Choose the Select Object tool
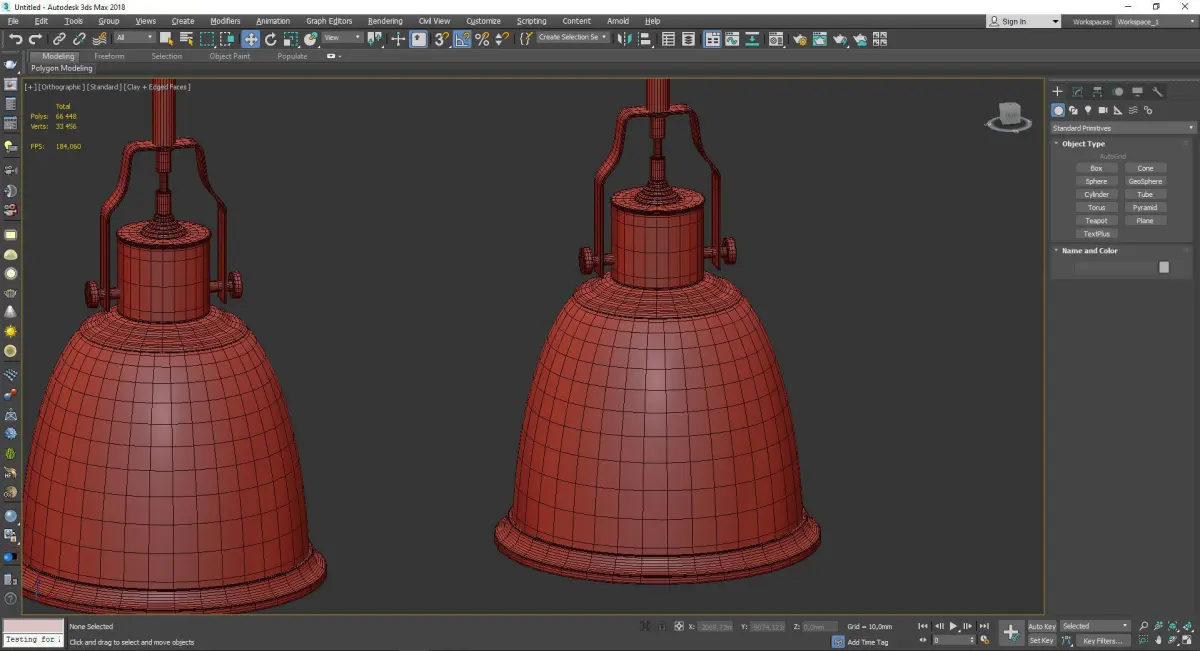This screenshot has height=651, width=1200. [166, 39]
